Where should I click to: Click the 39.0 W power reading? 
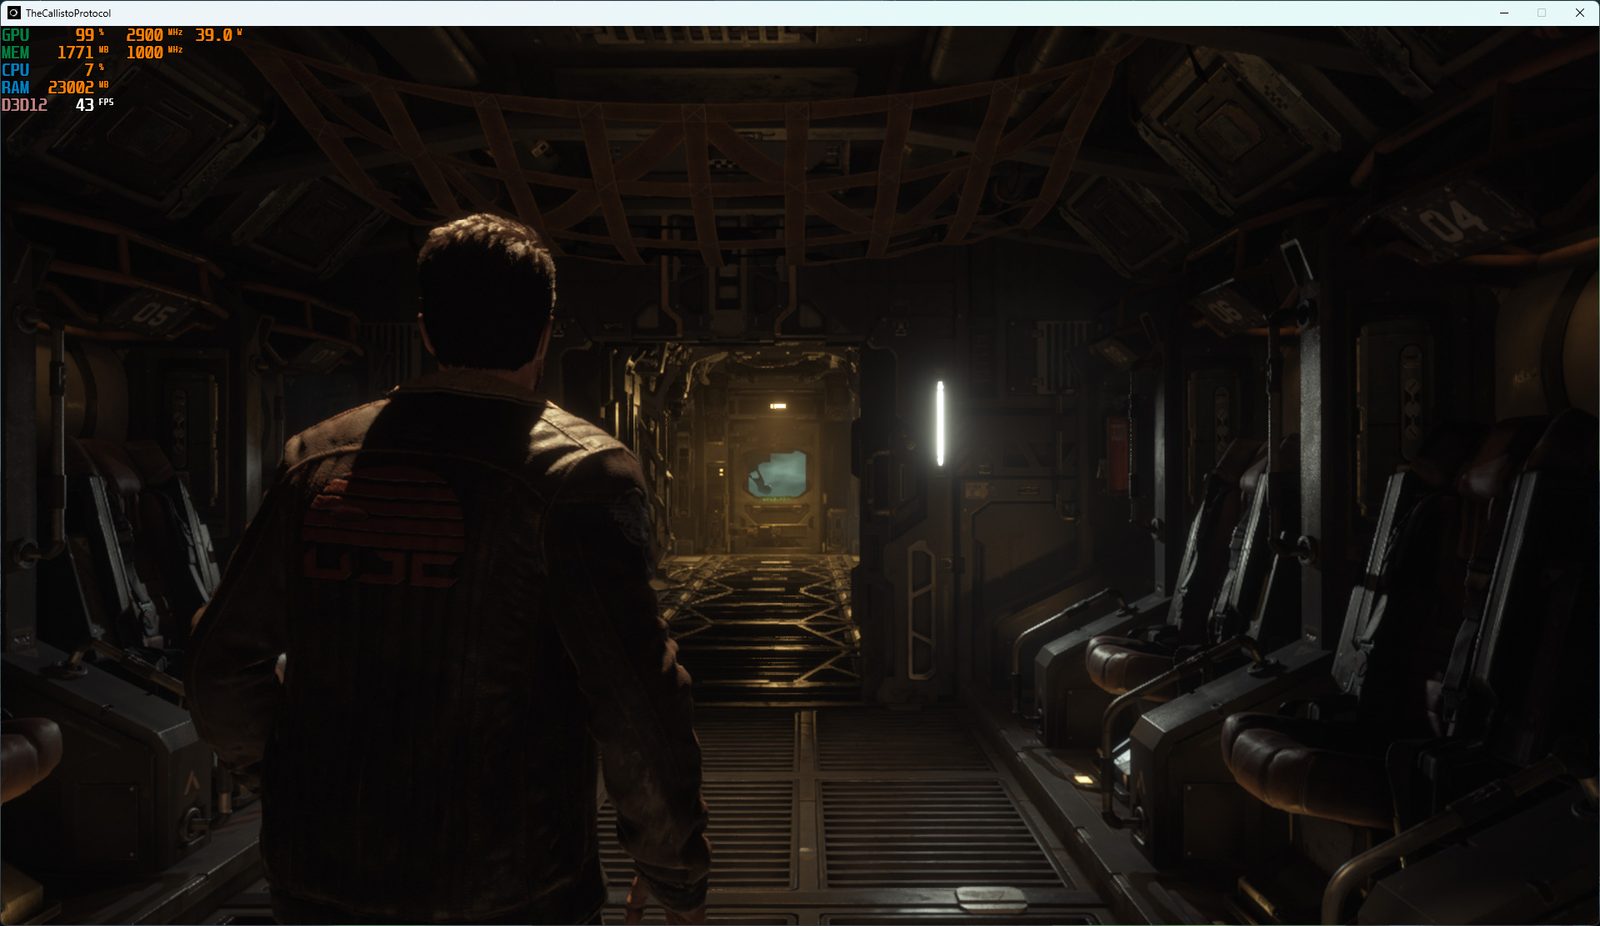218,35
